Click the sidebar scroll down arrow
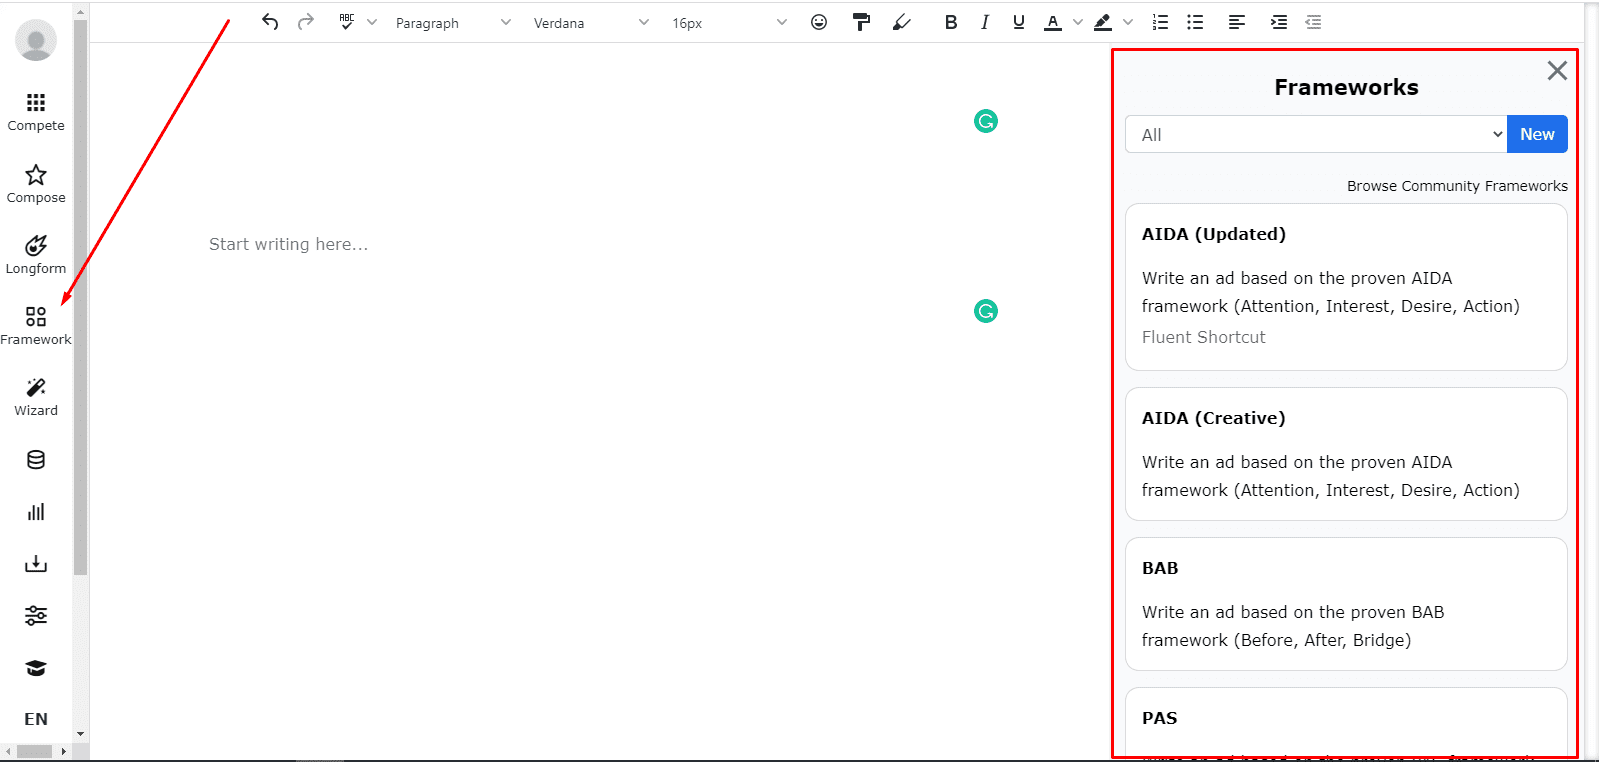Screen dimensions: 1599x762 point(80,735)
